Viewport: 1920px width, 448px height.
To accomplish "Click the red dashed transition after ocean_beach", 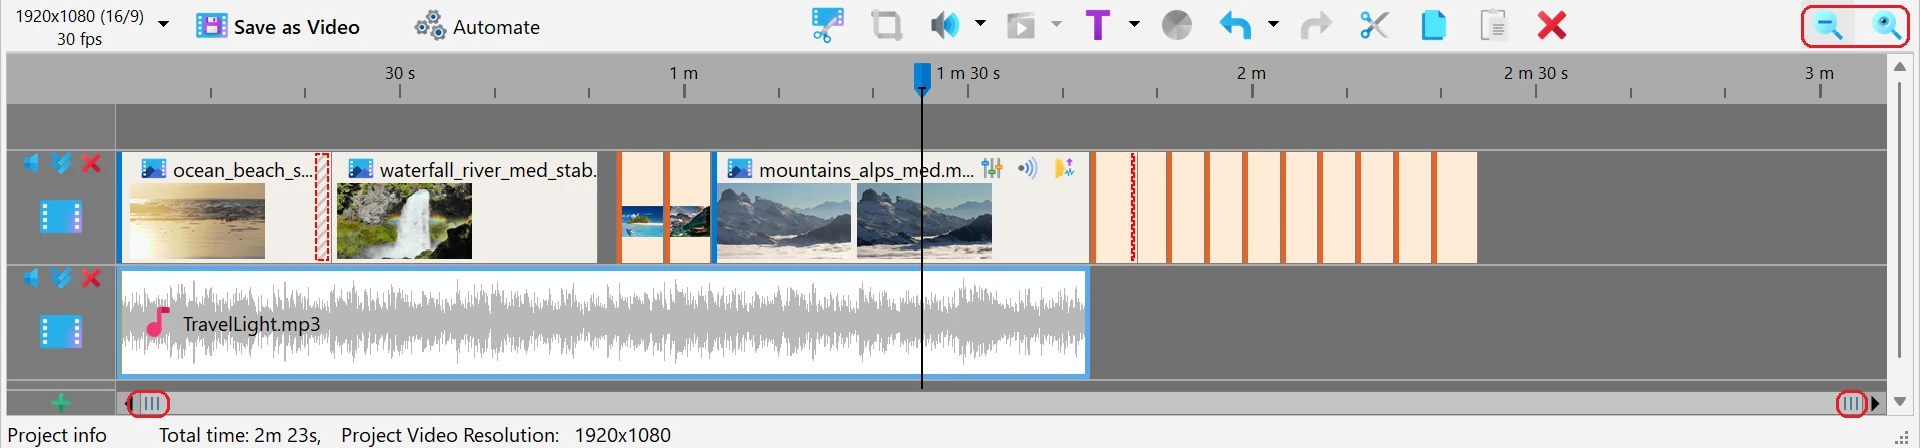I will click(x=322, y=207).
